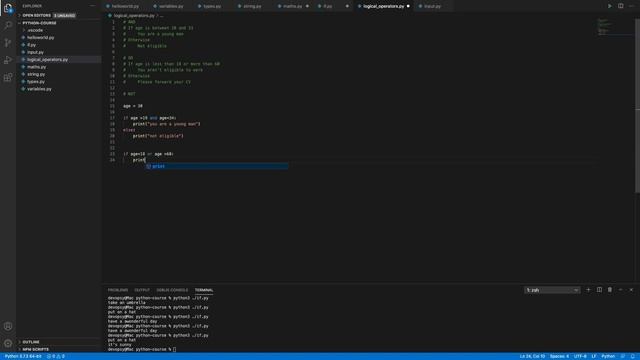Open notifications bell in status bar
The height and width of the screenshot is (360, 640).
[633, 356]
